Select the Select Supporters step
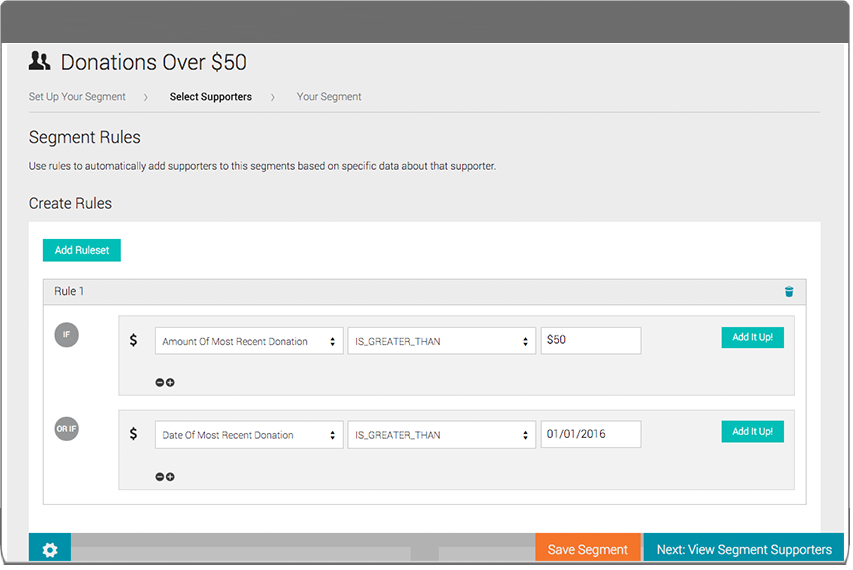853x570 pixels. coord(211,97)
